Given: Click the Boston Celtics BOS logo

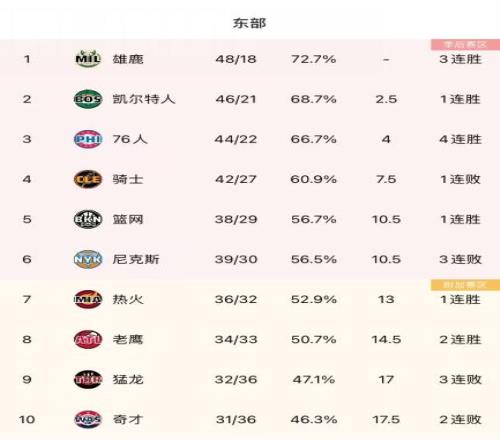Looking at the screenshot, I should (x=88, y=99).
